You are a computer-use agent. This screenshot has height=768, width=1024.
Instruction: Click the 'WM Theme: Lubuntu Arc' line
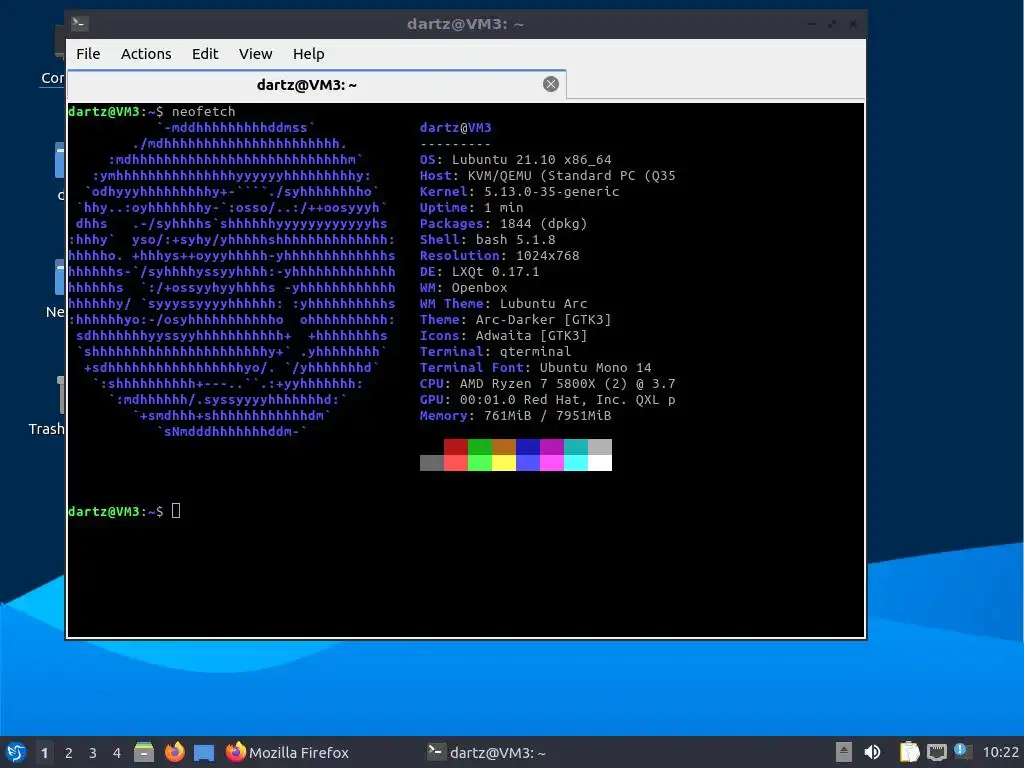click(504, 304)
